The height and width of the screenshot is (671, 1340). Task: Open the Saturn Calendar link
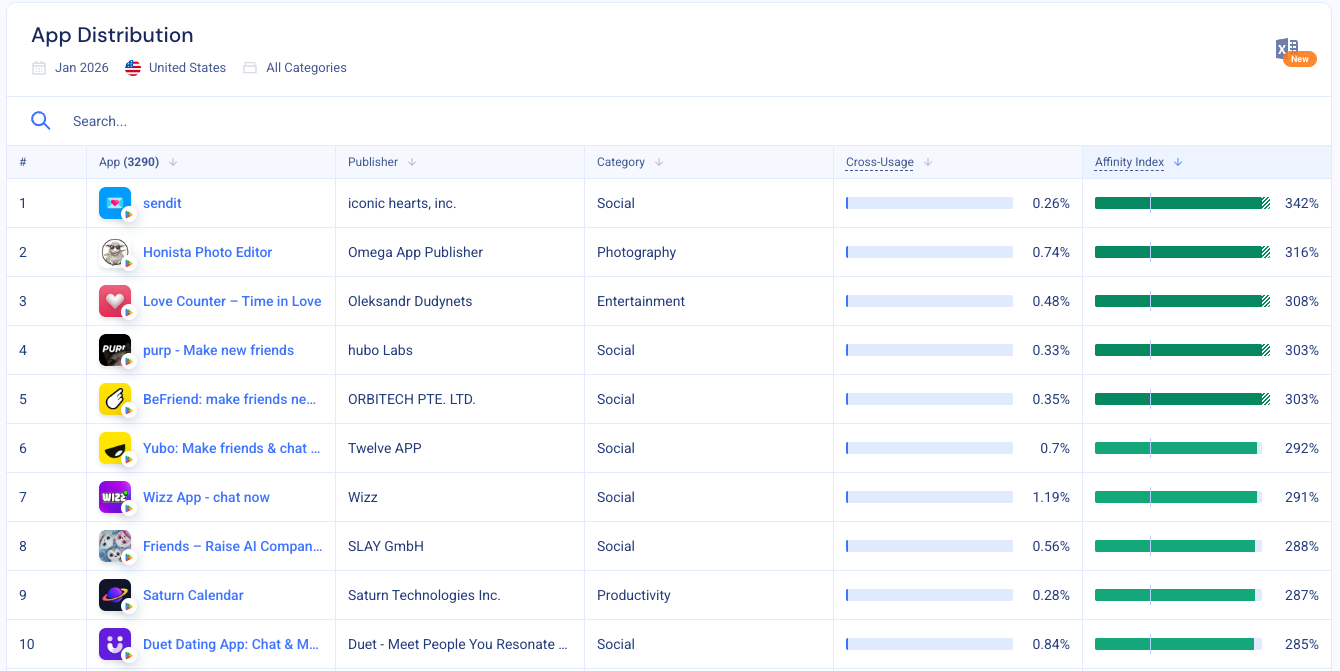tap(193, 595)
